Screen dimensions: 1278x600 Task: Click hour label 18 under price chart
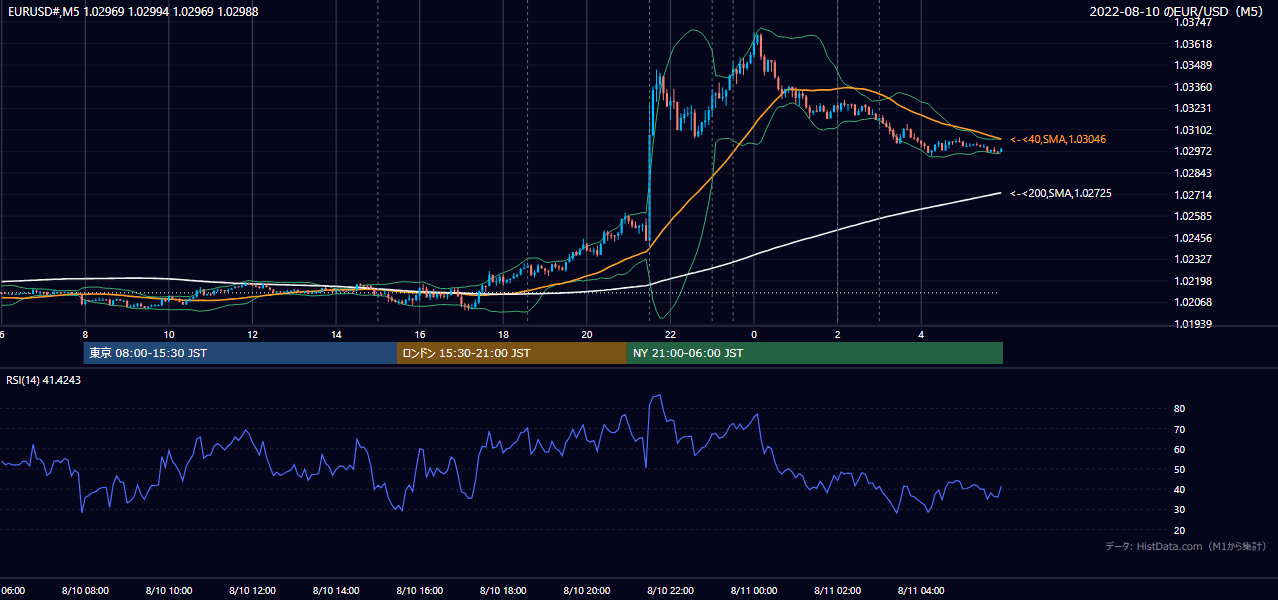click(503, 335)
